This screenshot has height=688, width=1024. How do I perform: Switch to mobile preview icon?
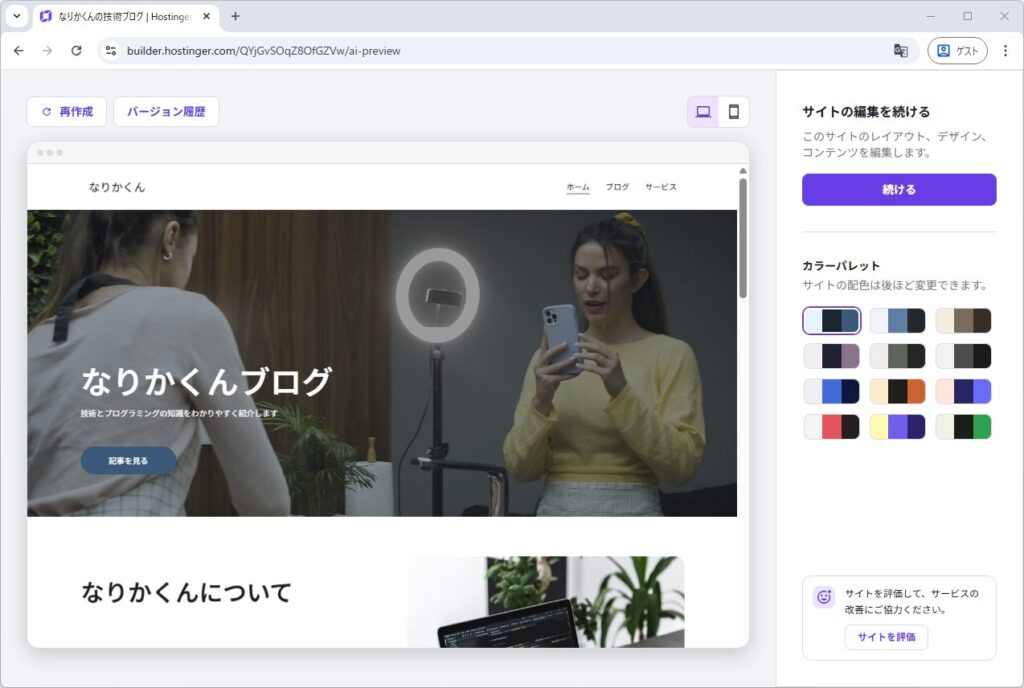(733, 112)
